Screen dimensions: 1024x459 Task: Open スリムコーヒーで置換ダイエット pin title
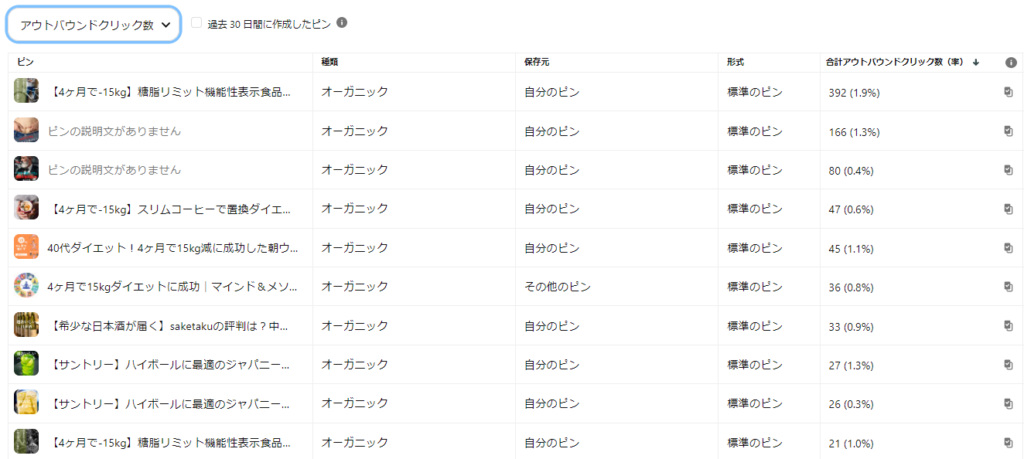[169, 209]
